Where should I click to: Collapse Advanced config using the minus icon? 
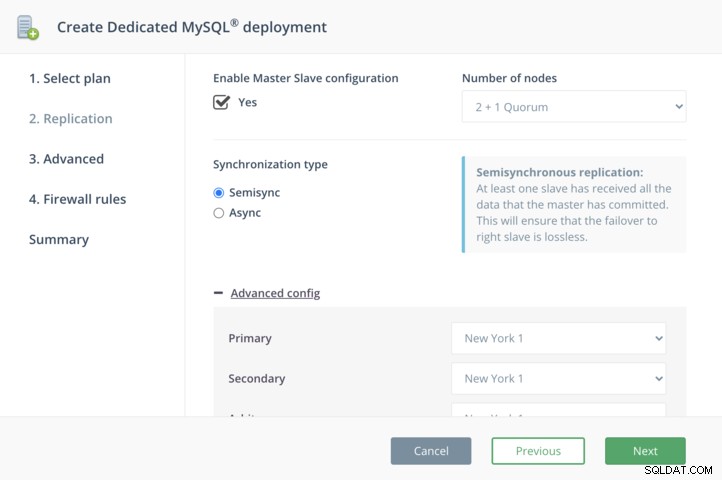218,293
